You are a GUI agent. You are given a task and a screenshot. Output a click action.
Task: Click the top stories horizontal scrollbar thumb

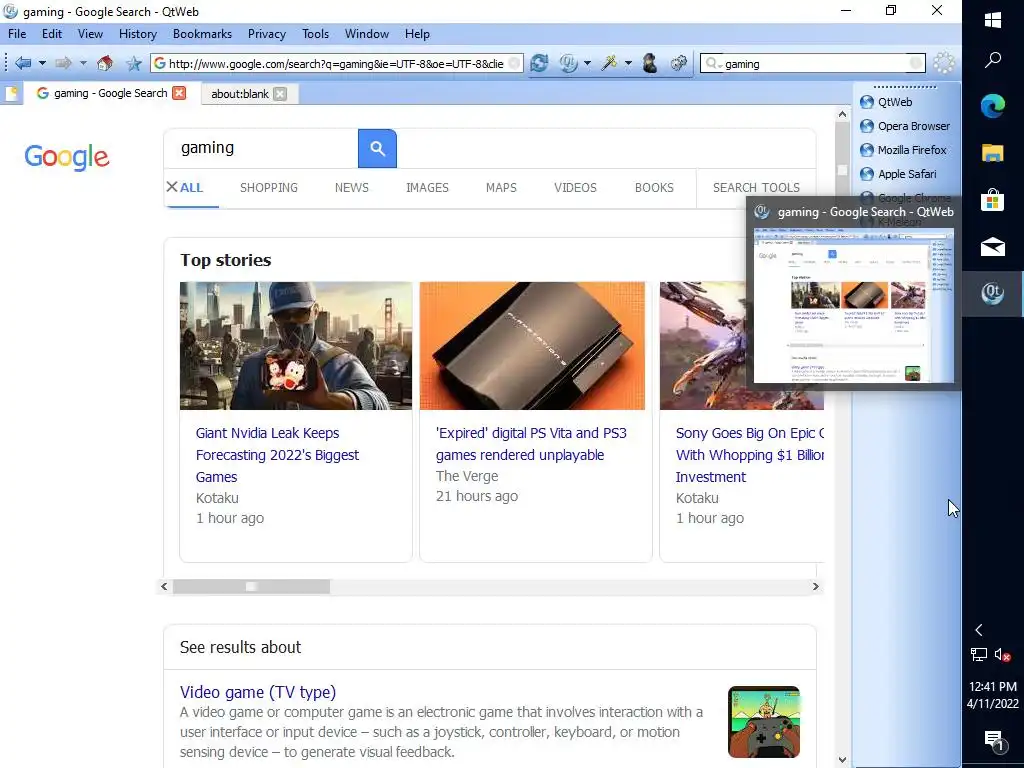(251, 586)
